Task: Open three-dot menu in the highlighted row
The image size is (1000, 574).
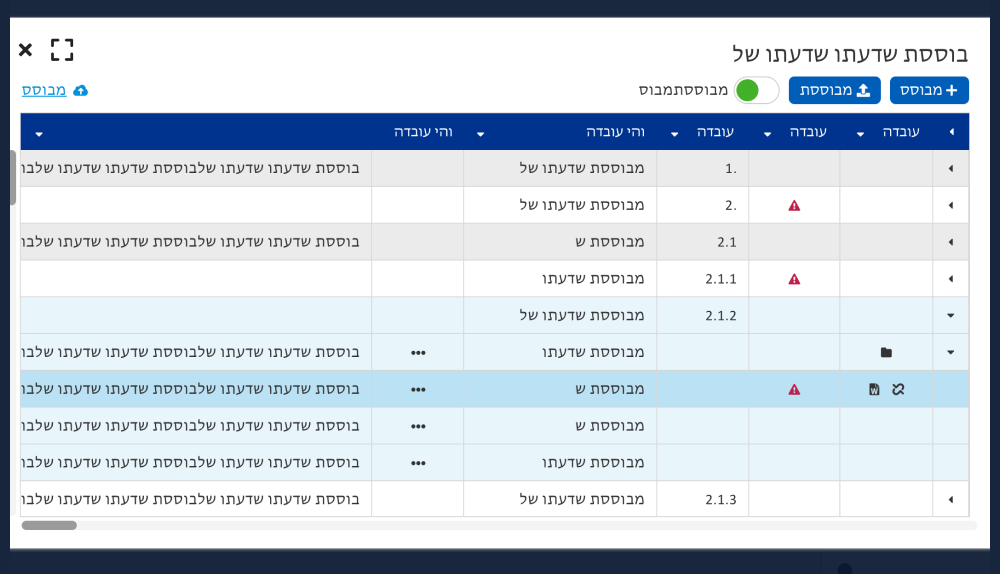Action: [418, 390]
